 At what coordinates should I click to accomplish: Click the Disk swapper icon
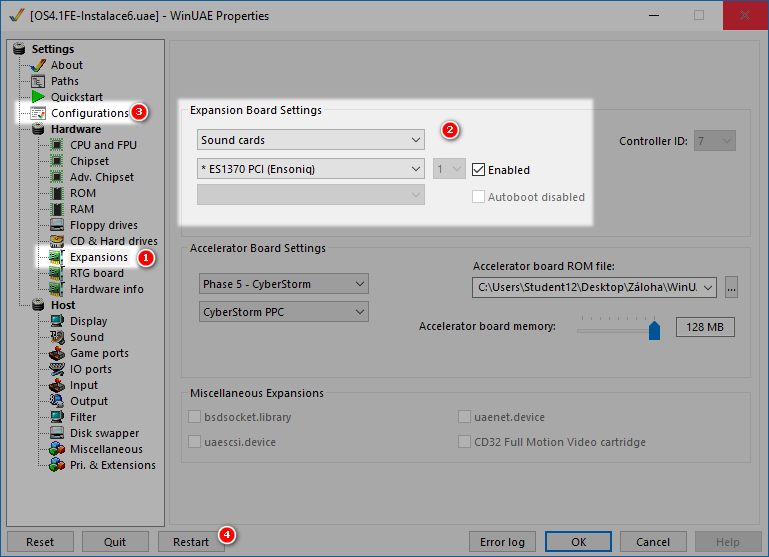coord(57,433)
